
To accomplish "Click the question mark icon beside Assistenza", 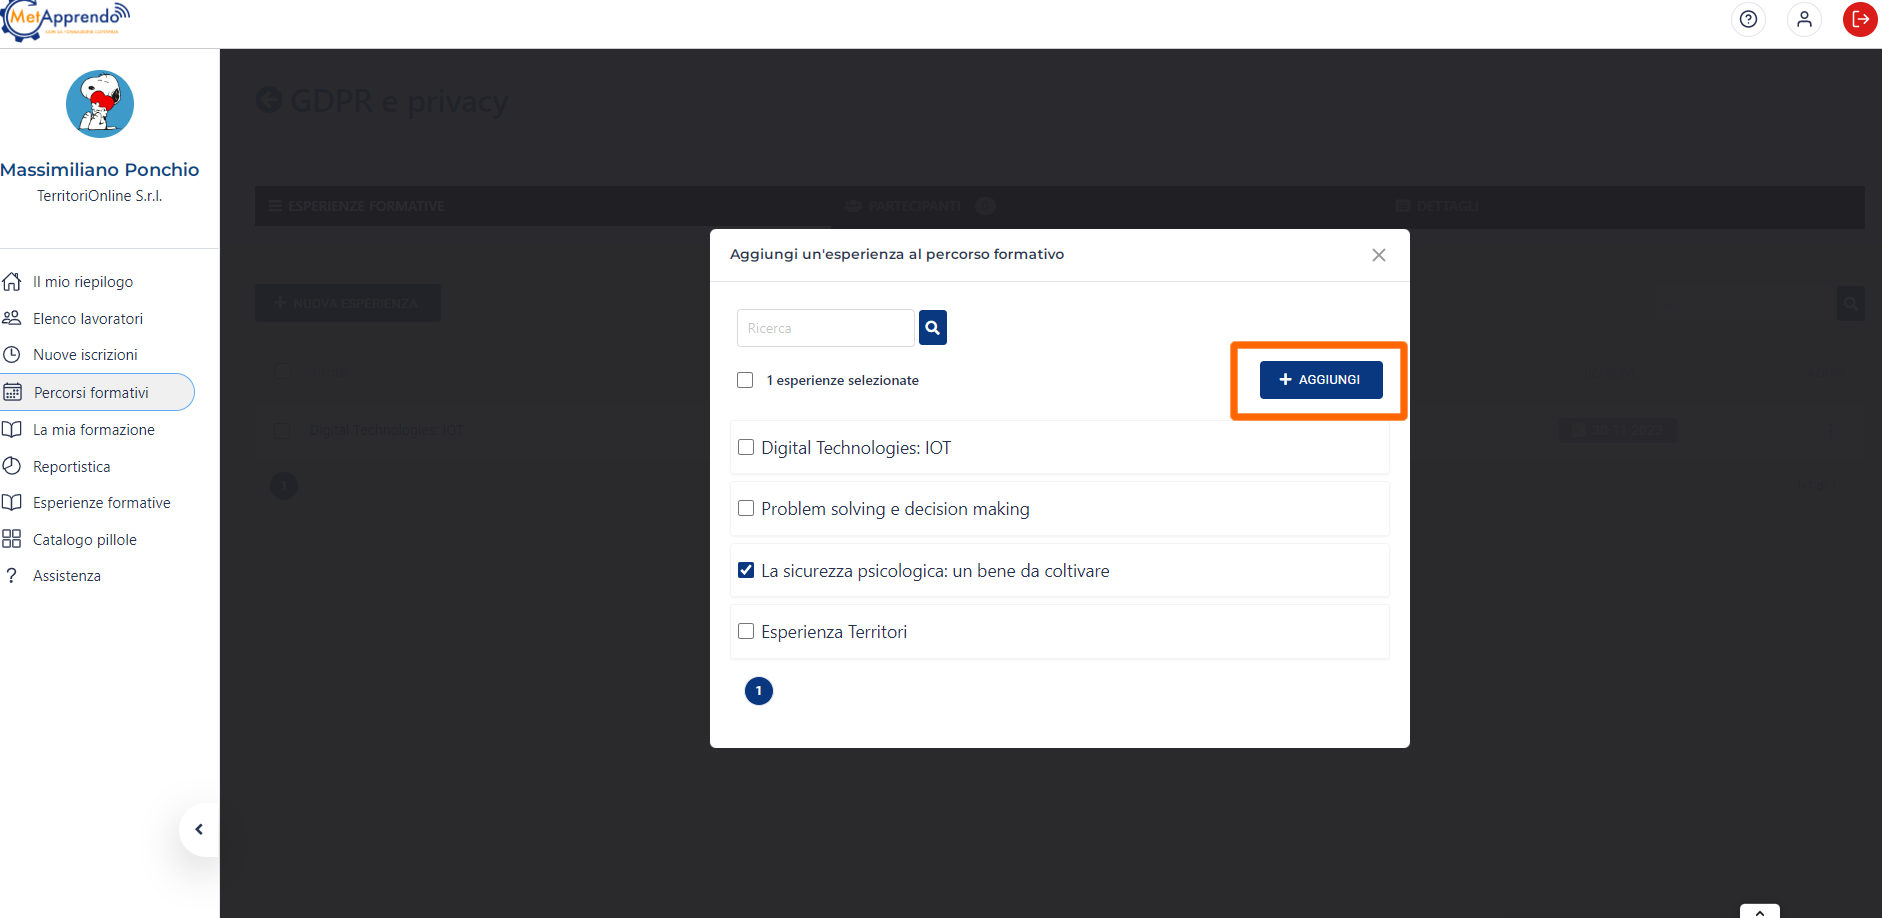I will [12, 576].
